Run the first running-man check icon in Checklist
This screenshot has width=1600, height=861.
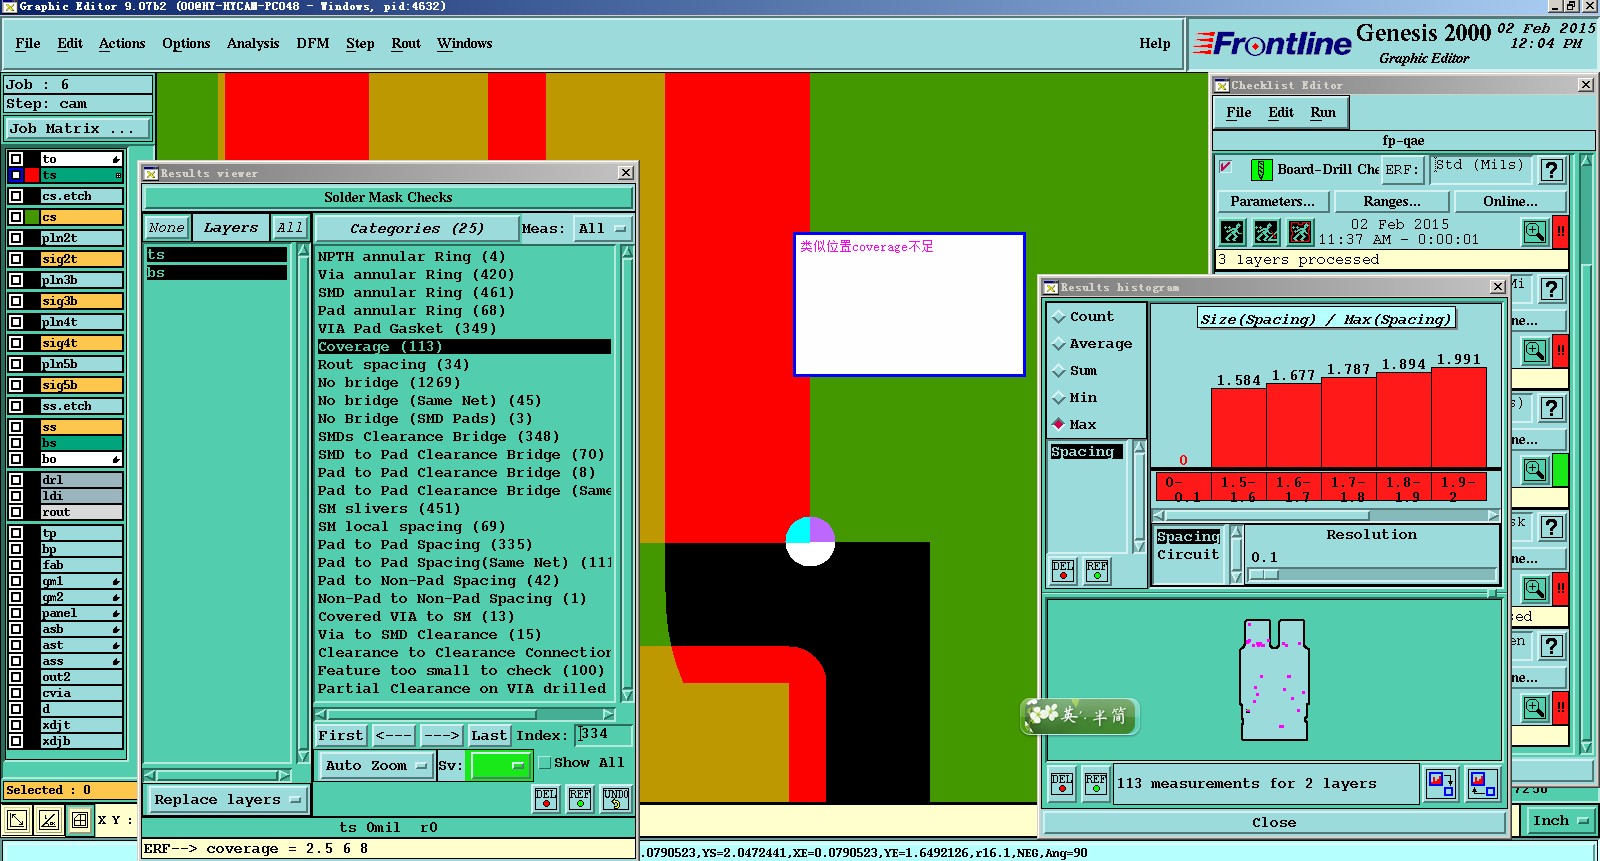pyautogui.click(x=1232, y=233)
